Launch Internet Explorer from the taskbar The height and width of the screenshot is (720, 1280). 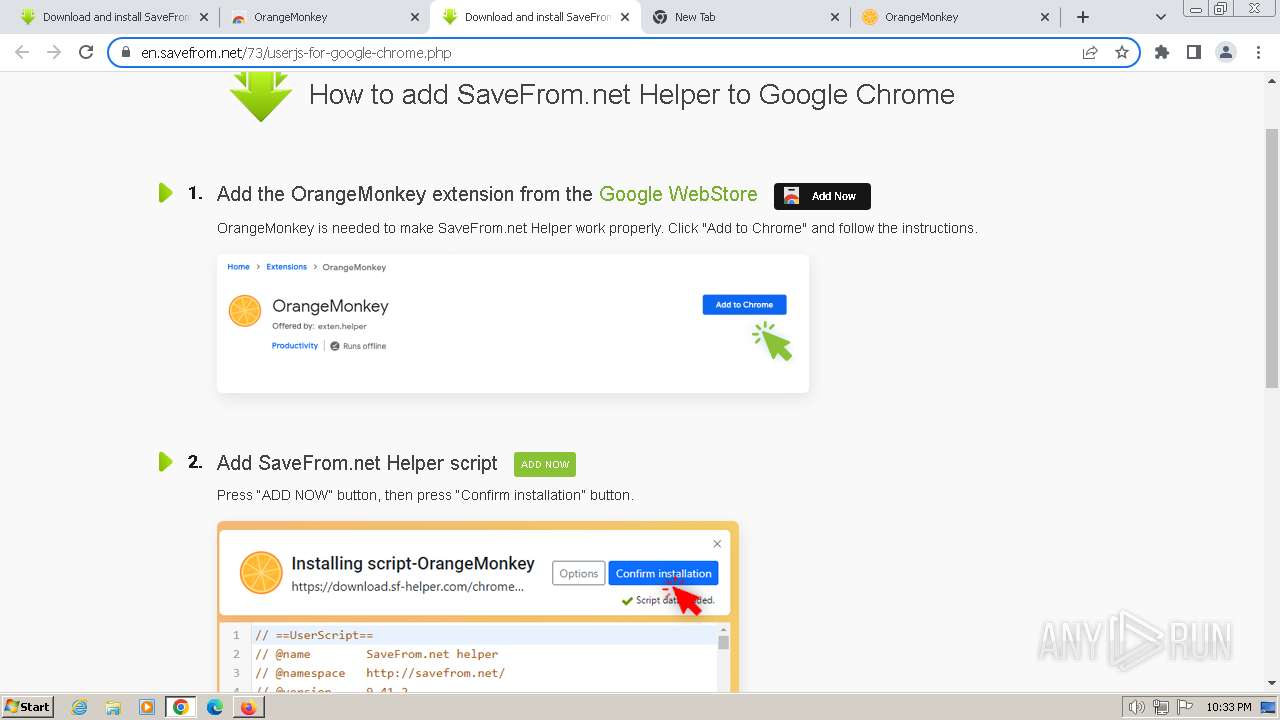pyautogui.click(x=80, y=707)
